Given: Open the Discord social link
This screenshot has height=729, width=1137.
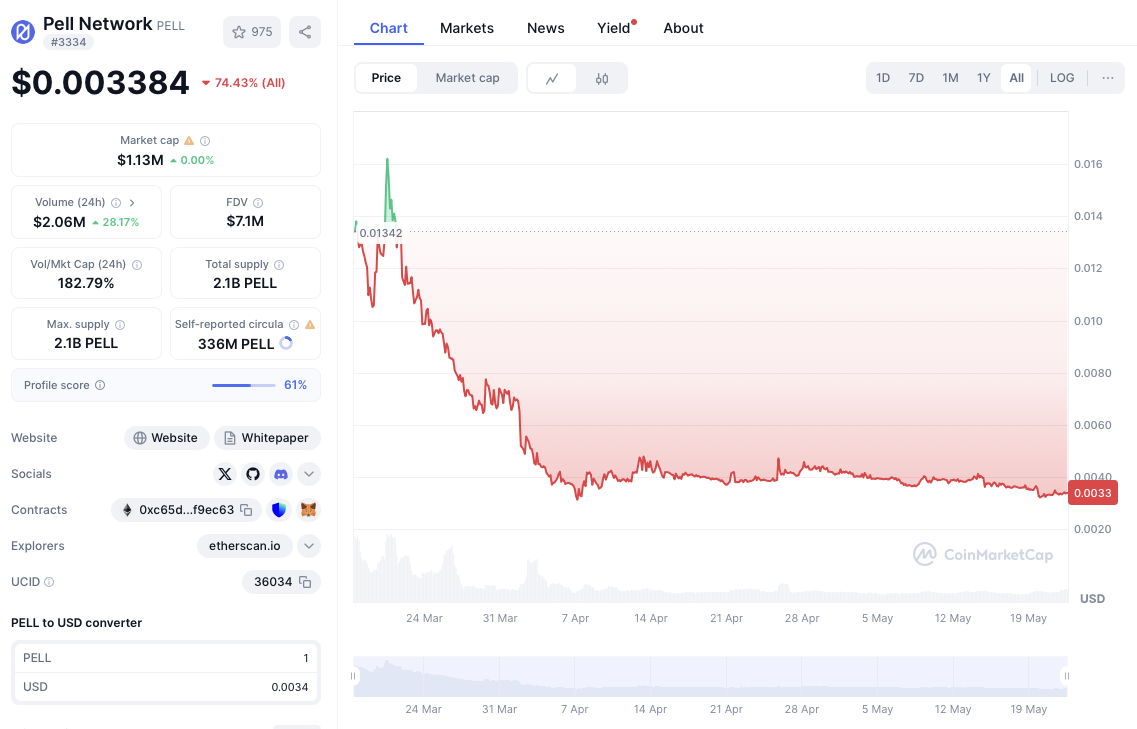Looking at the screenshot, I should [x=281, y=474].
